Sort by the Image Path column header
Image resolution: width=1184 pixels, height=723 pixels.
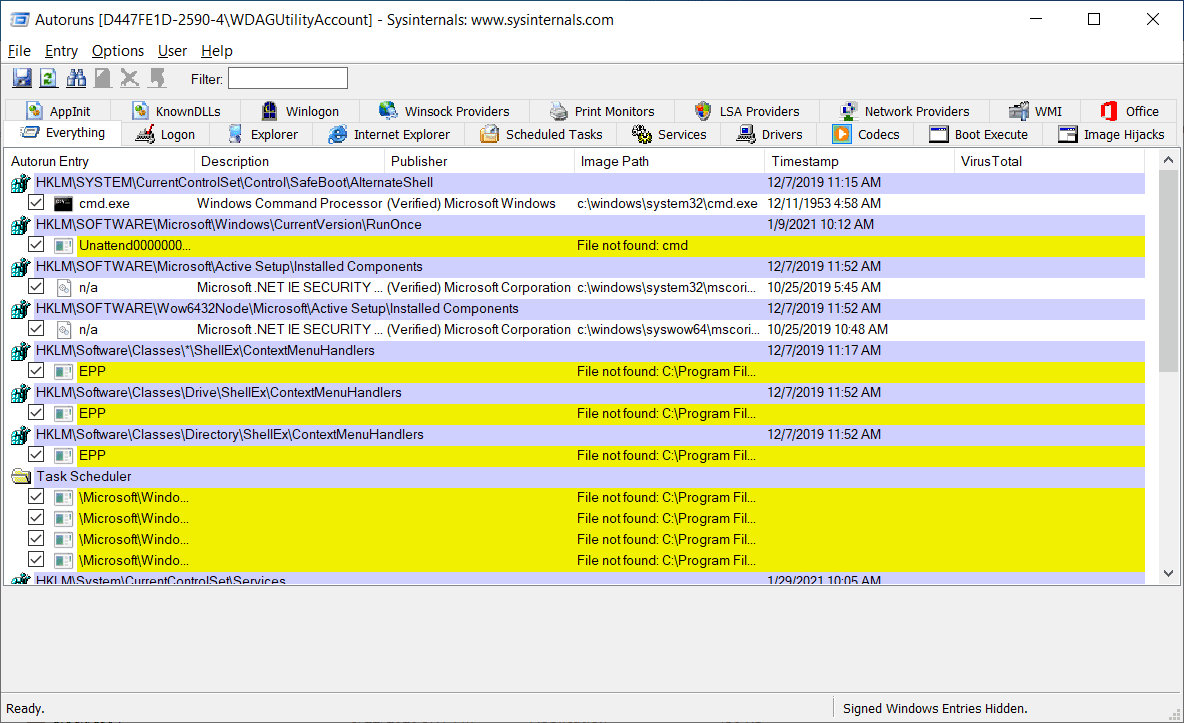point(670,161)
